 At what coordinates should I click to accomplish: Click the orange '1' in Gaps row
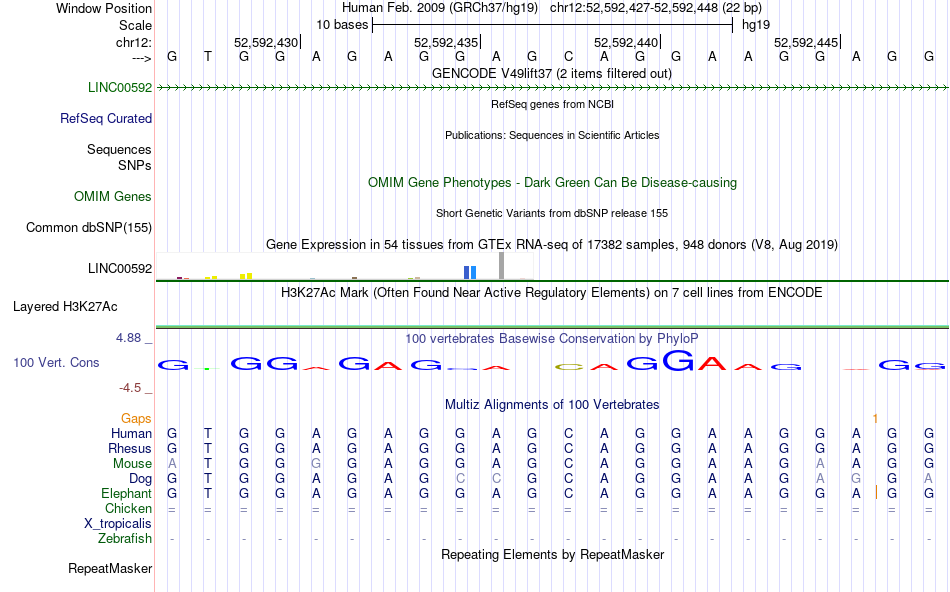coord(875,419)
